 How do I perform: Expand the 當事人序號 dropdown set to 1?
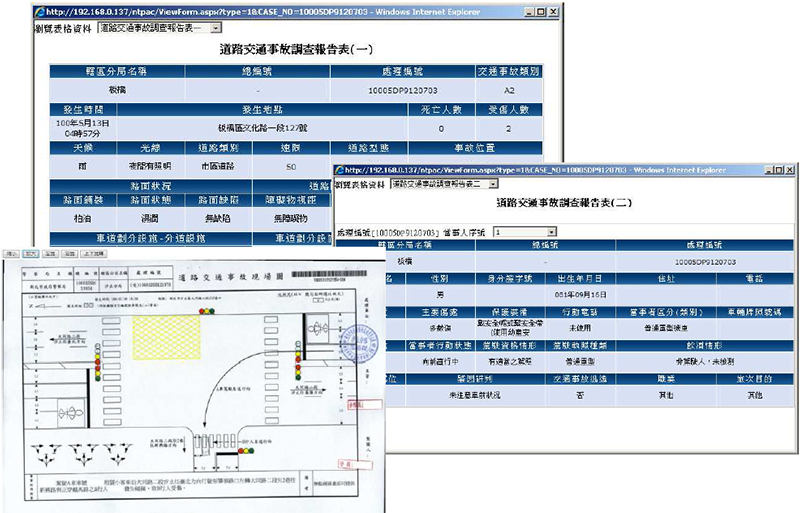coord(525,231)
